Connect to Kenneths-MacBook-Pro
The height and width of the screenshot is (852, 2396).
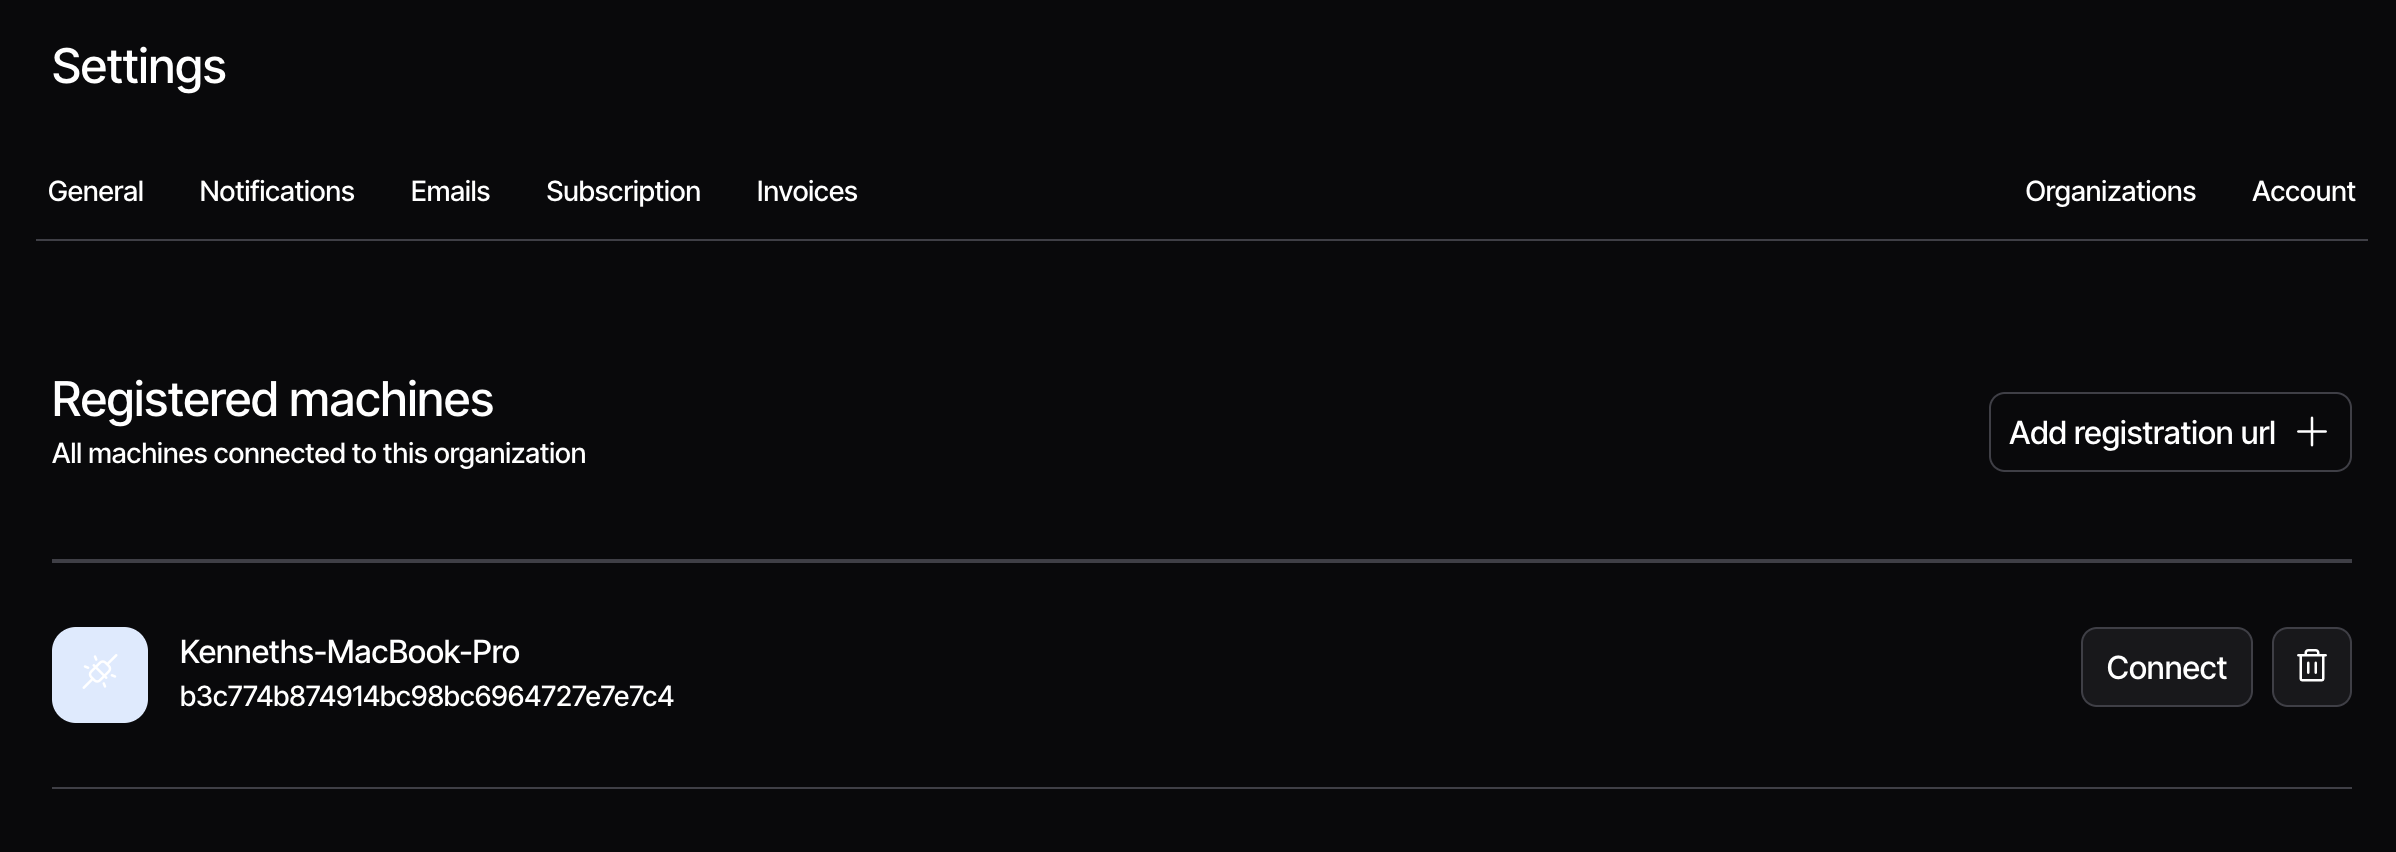pyautogui.click(x=2166, y=667)
